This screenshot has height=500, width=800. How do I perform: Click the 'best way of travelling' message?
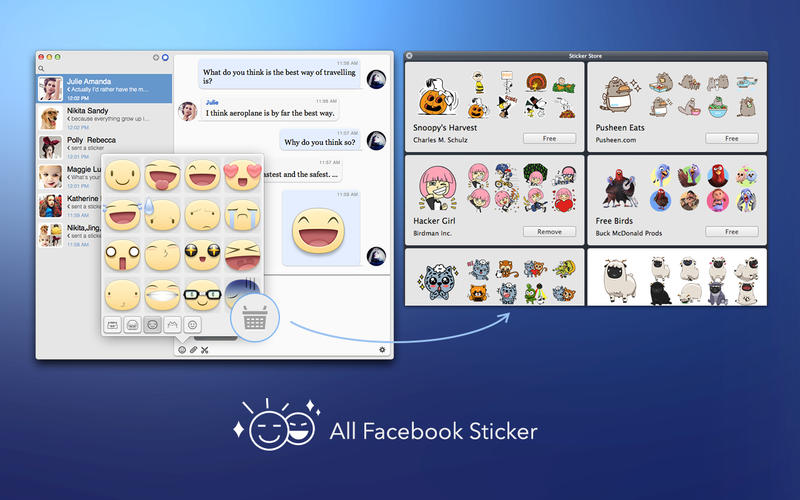[279, 74]
